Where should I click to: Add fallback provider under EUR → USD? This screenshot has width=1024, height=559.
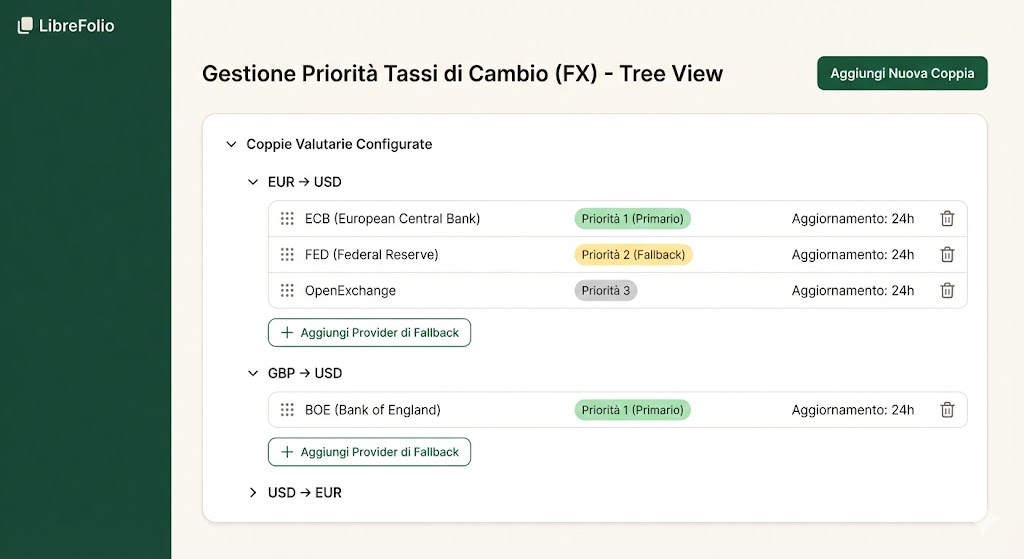pyautogui.click(x=369, y=333)
